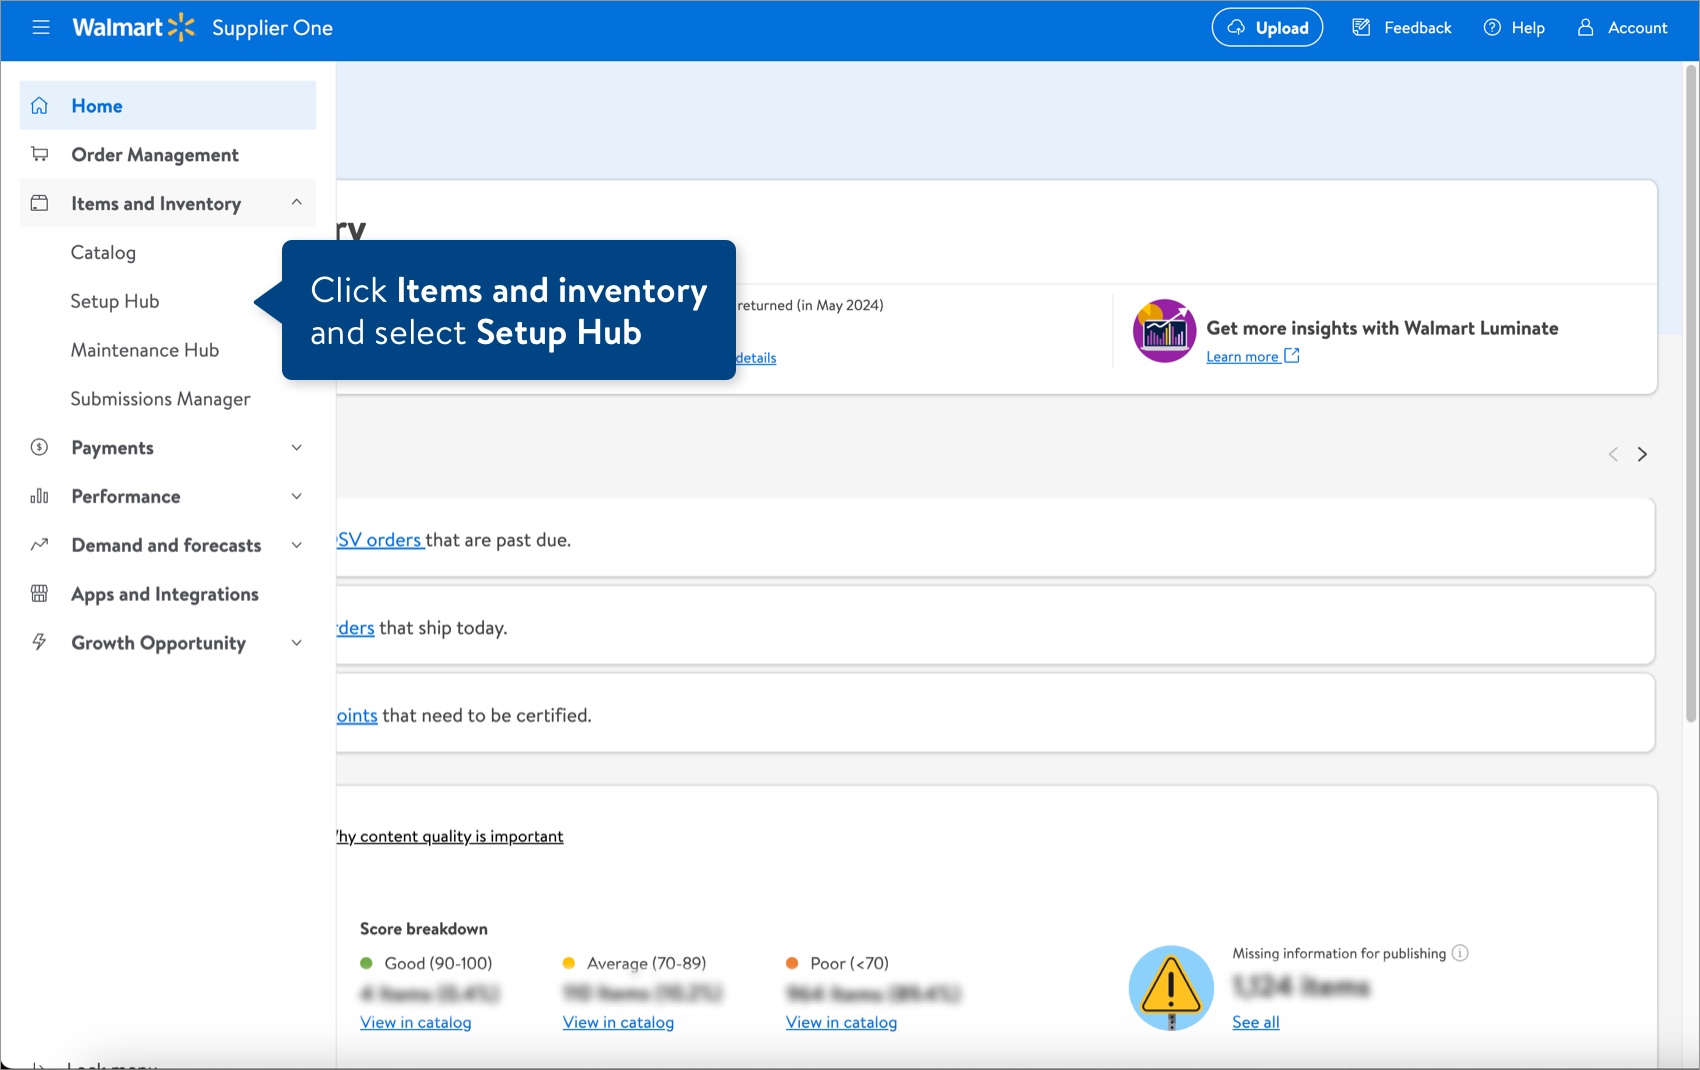
Task: Open the Walmart Luminate Learn more link
Action: pyautogui.click(x=1243, y=356)
